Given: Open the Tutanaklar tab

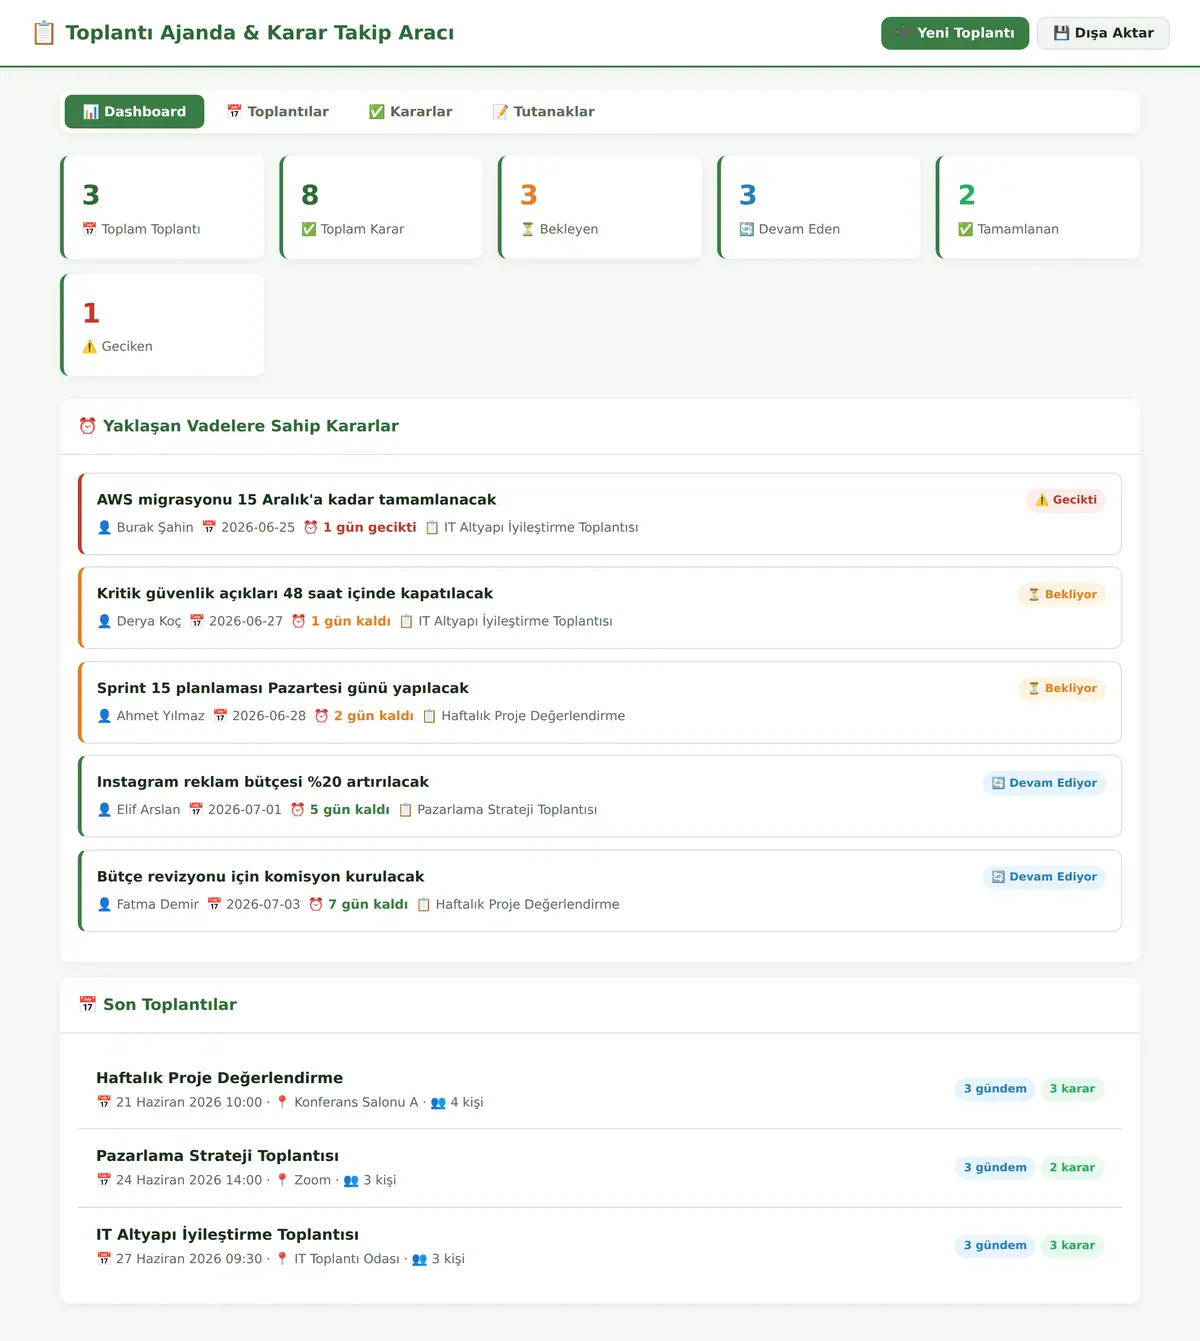Looking at the screenshot, I should click(544, 112).
